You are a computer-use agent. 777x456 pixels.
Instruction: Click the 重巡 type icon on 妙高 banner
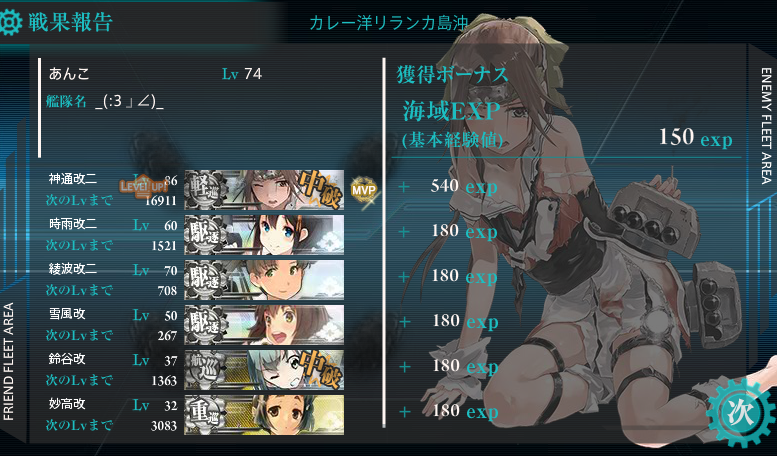pyautogui.click(x=205, y=415)
